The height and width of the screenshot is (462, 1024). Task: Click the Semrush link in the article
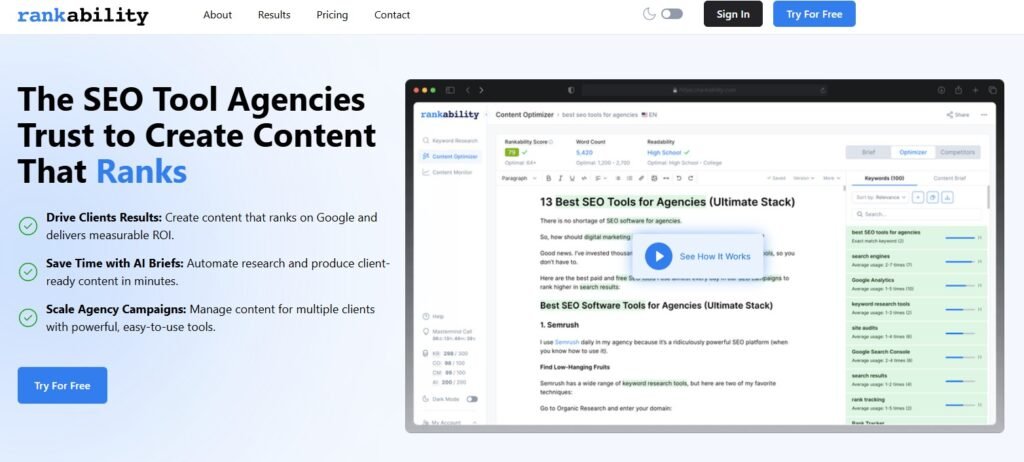click(567, 342)
